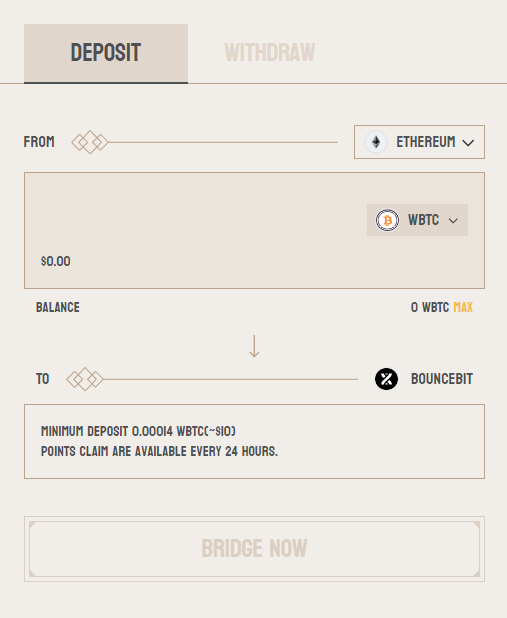Click the Ethereum logo icon
507x618 pixels.
[376, 142]
